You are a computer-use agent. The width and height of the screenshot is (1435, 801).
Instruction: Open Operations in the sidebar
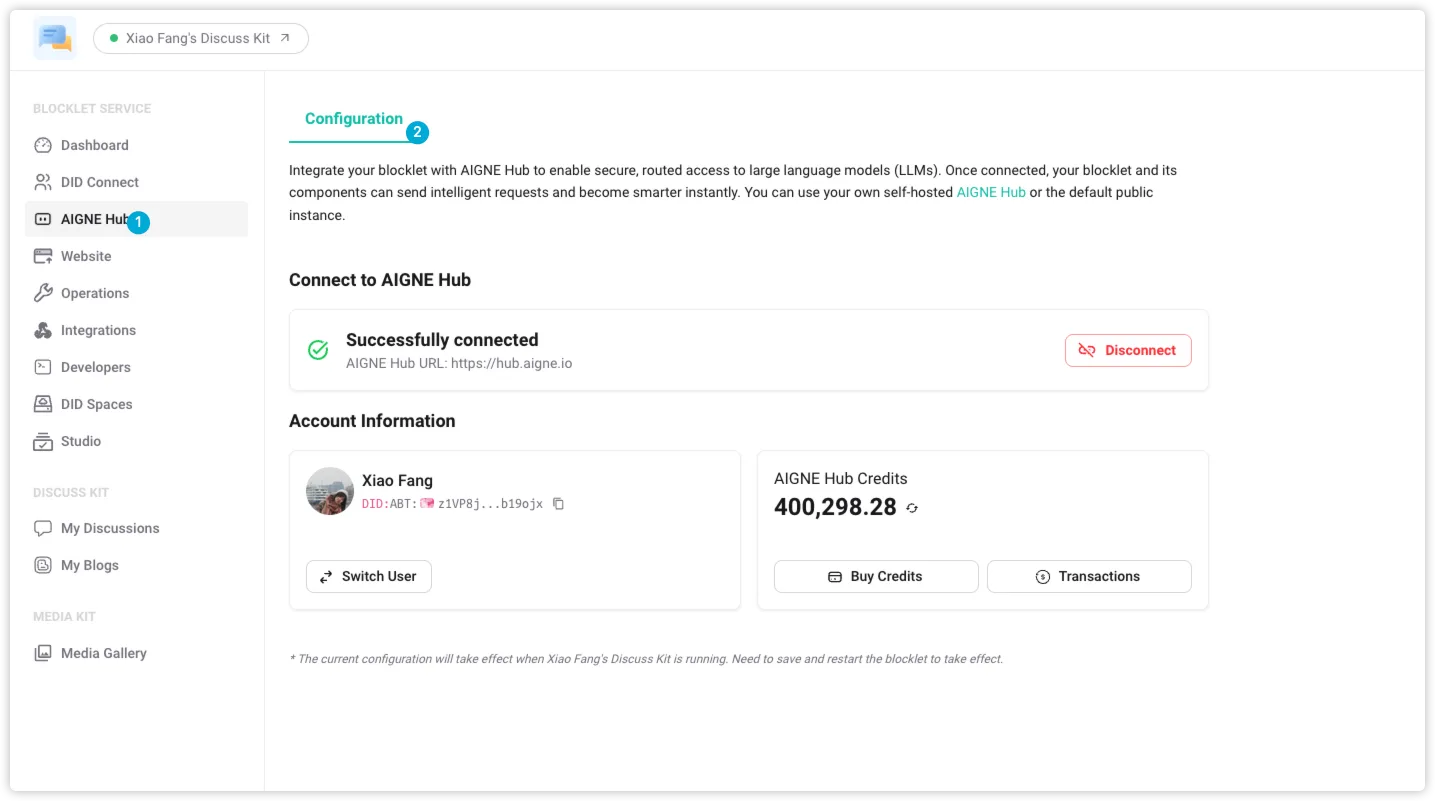pyautogui.click(x=136, y=293)
